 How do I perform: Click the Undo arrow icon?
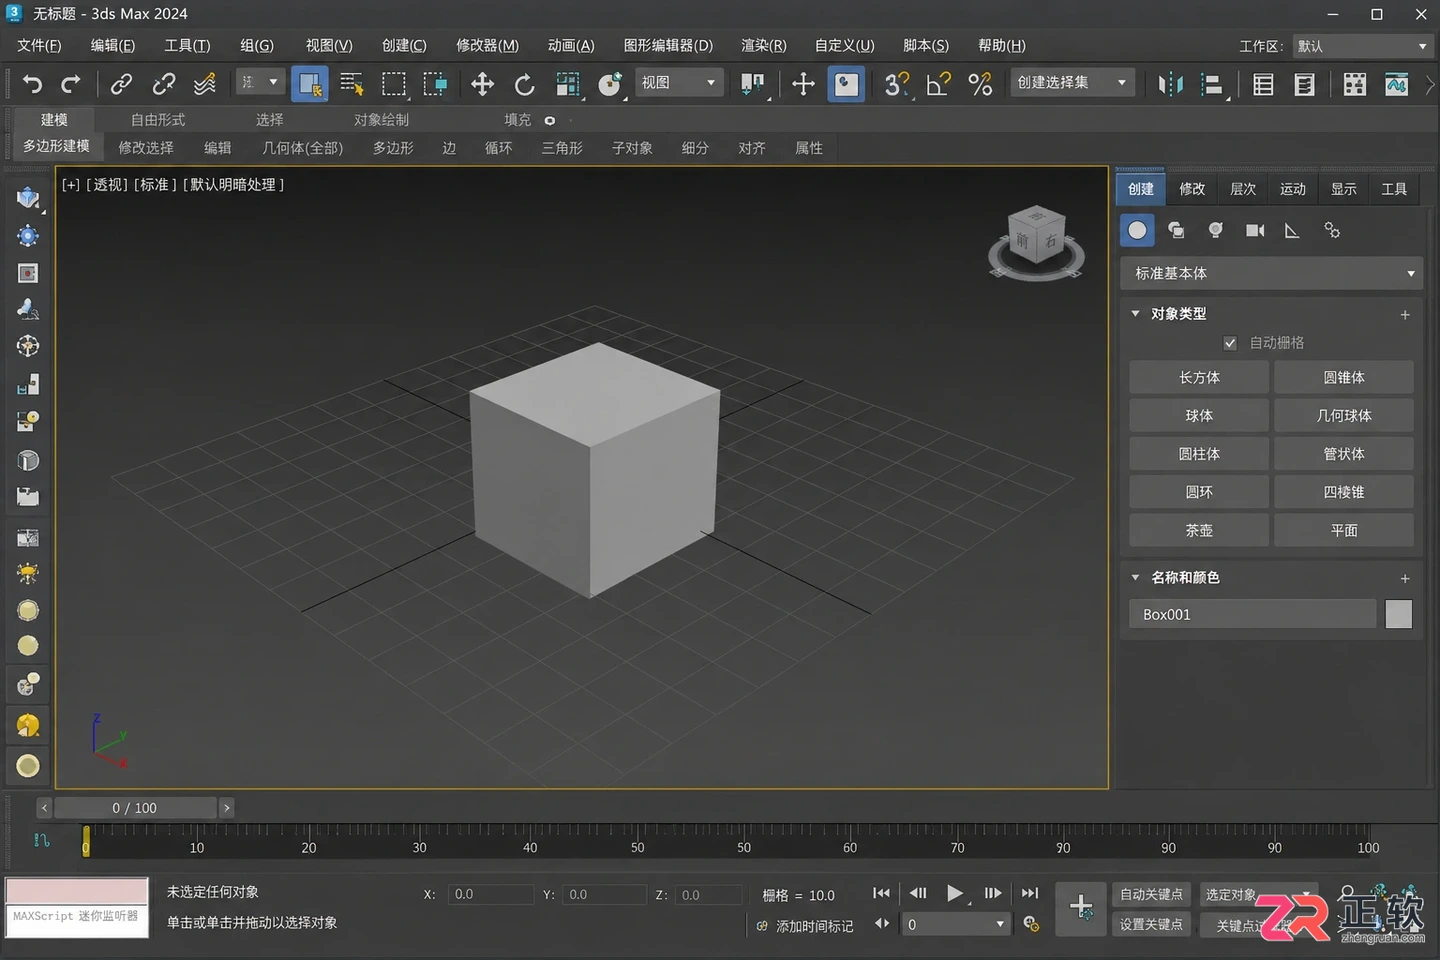point(33,84)
